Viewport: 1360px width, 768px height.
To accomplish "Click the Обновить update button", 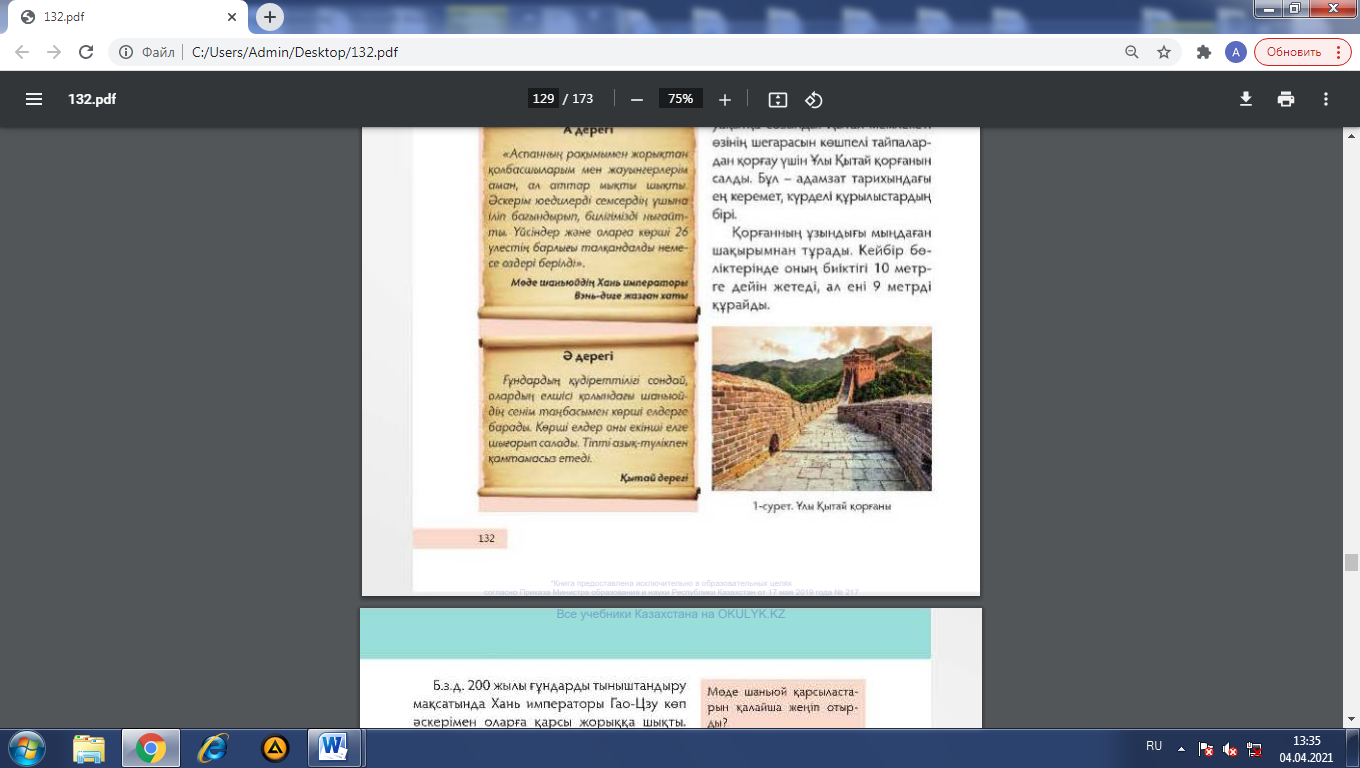I will click(1302, 52).
